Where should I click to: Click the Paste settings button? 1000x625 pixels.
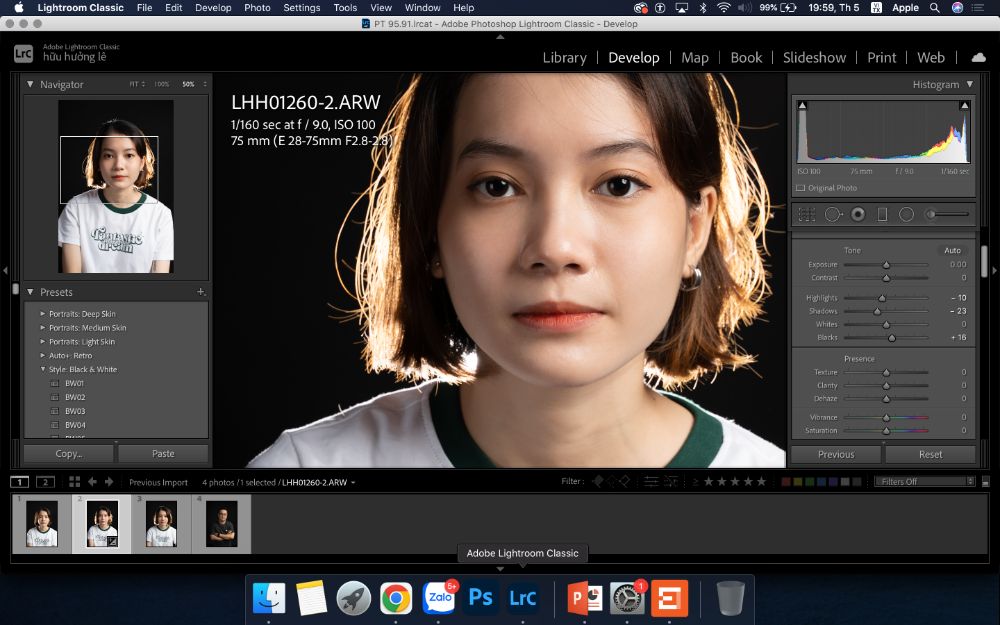[163, 453]
